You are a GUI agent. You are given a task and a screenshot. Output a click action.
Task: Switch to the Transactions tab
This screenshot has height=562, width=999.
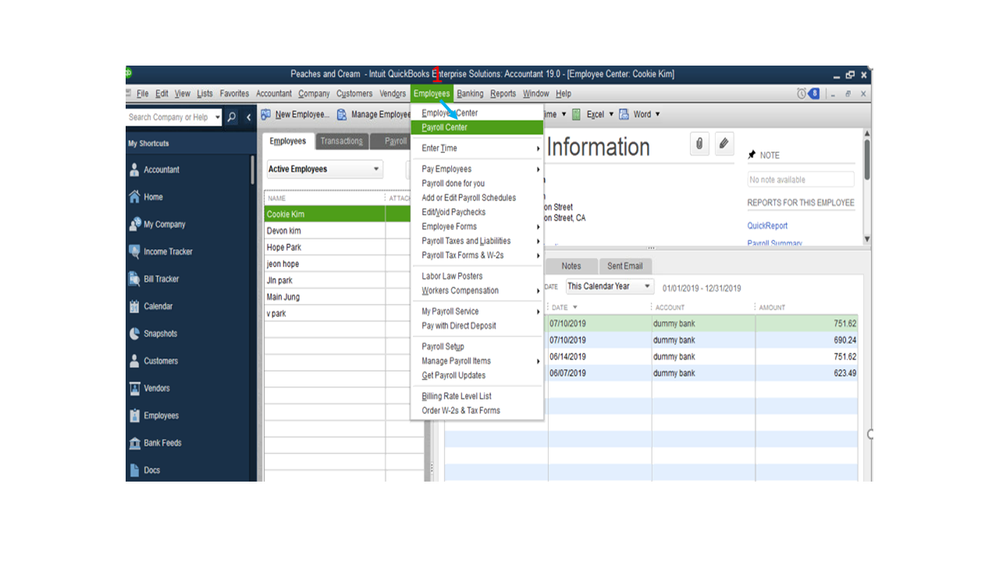click(x=341, y=141)
